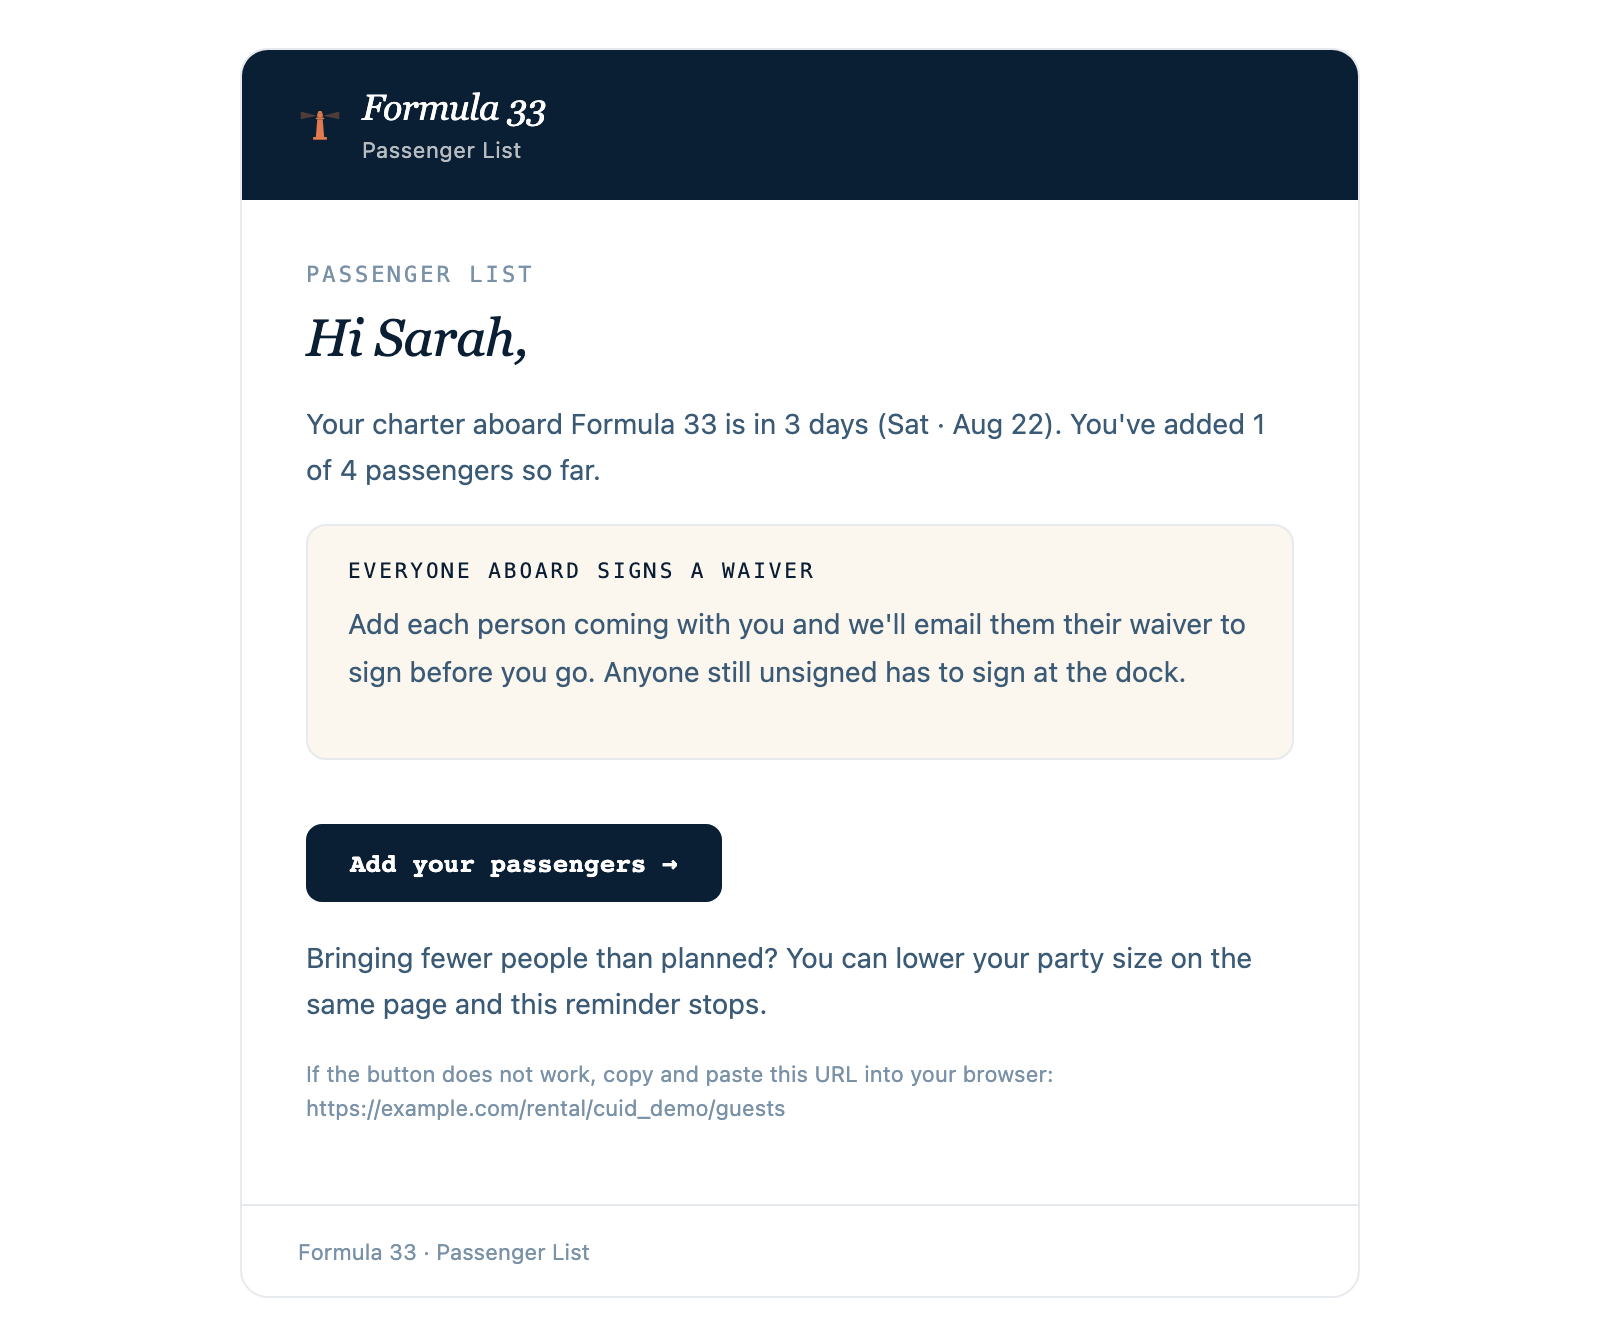Click the "same page and this reminder stops" line

click(536, 1004)
